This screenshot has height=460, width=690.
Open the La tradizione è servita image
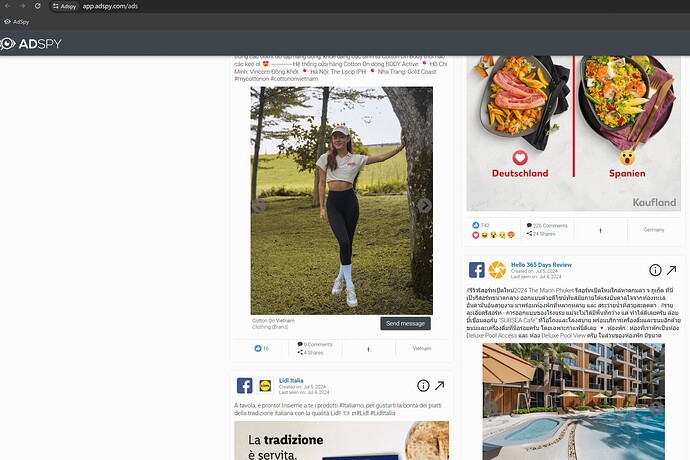341,441
